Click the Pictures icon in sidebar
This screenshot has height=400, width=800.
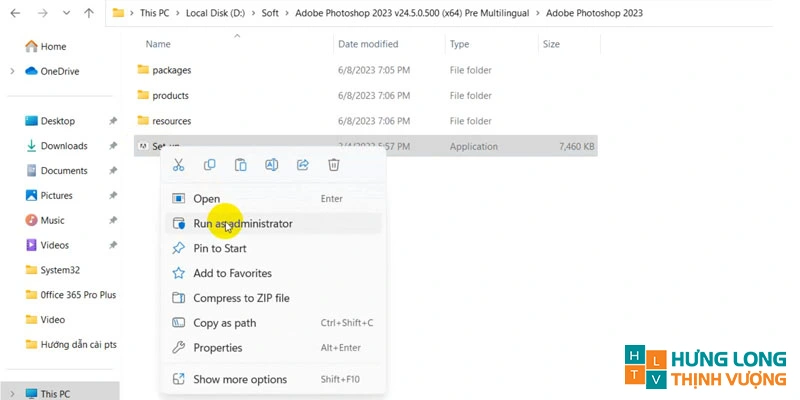[31, 195]
